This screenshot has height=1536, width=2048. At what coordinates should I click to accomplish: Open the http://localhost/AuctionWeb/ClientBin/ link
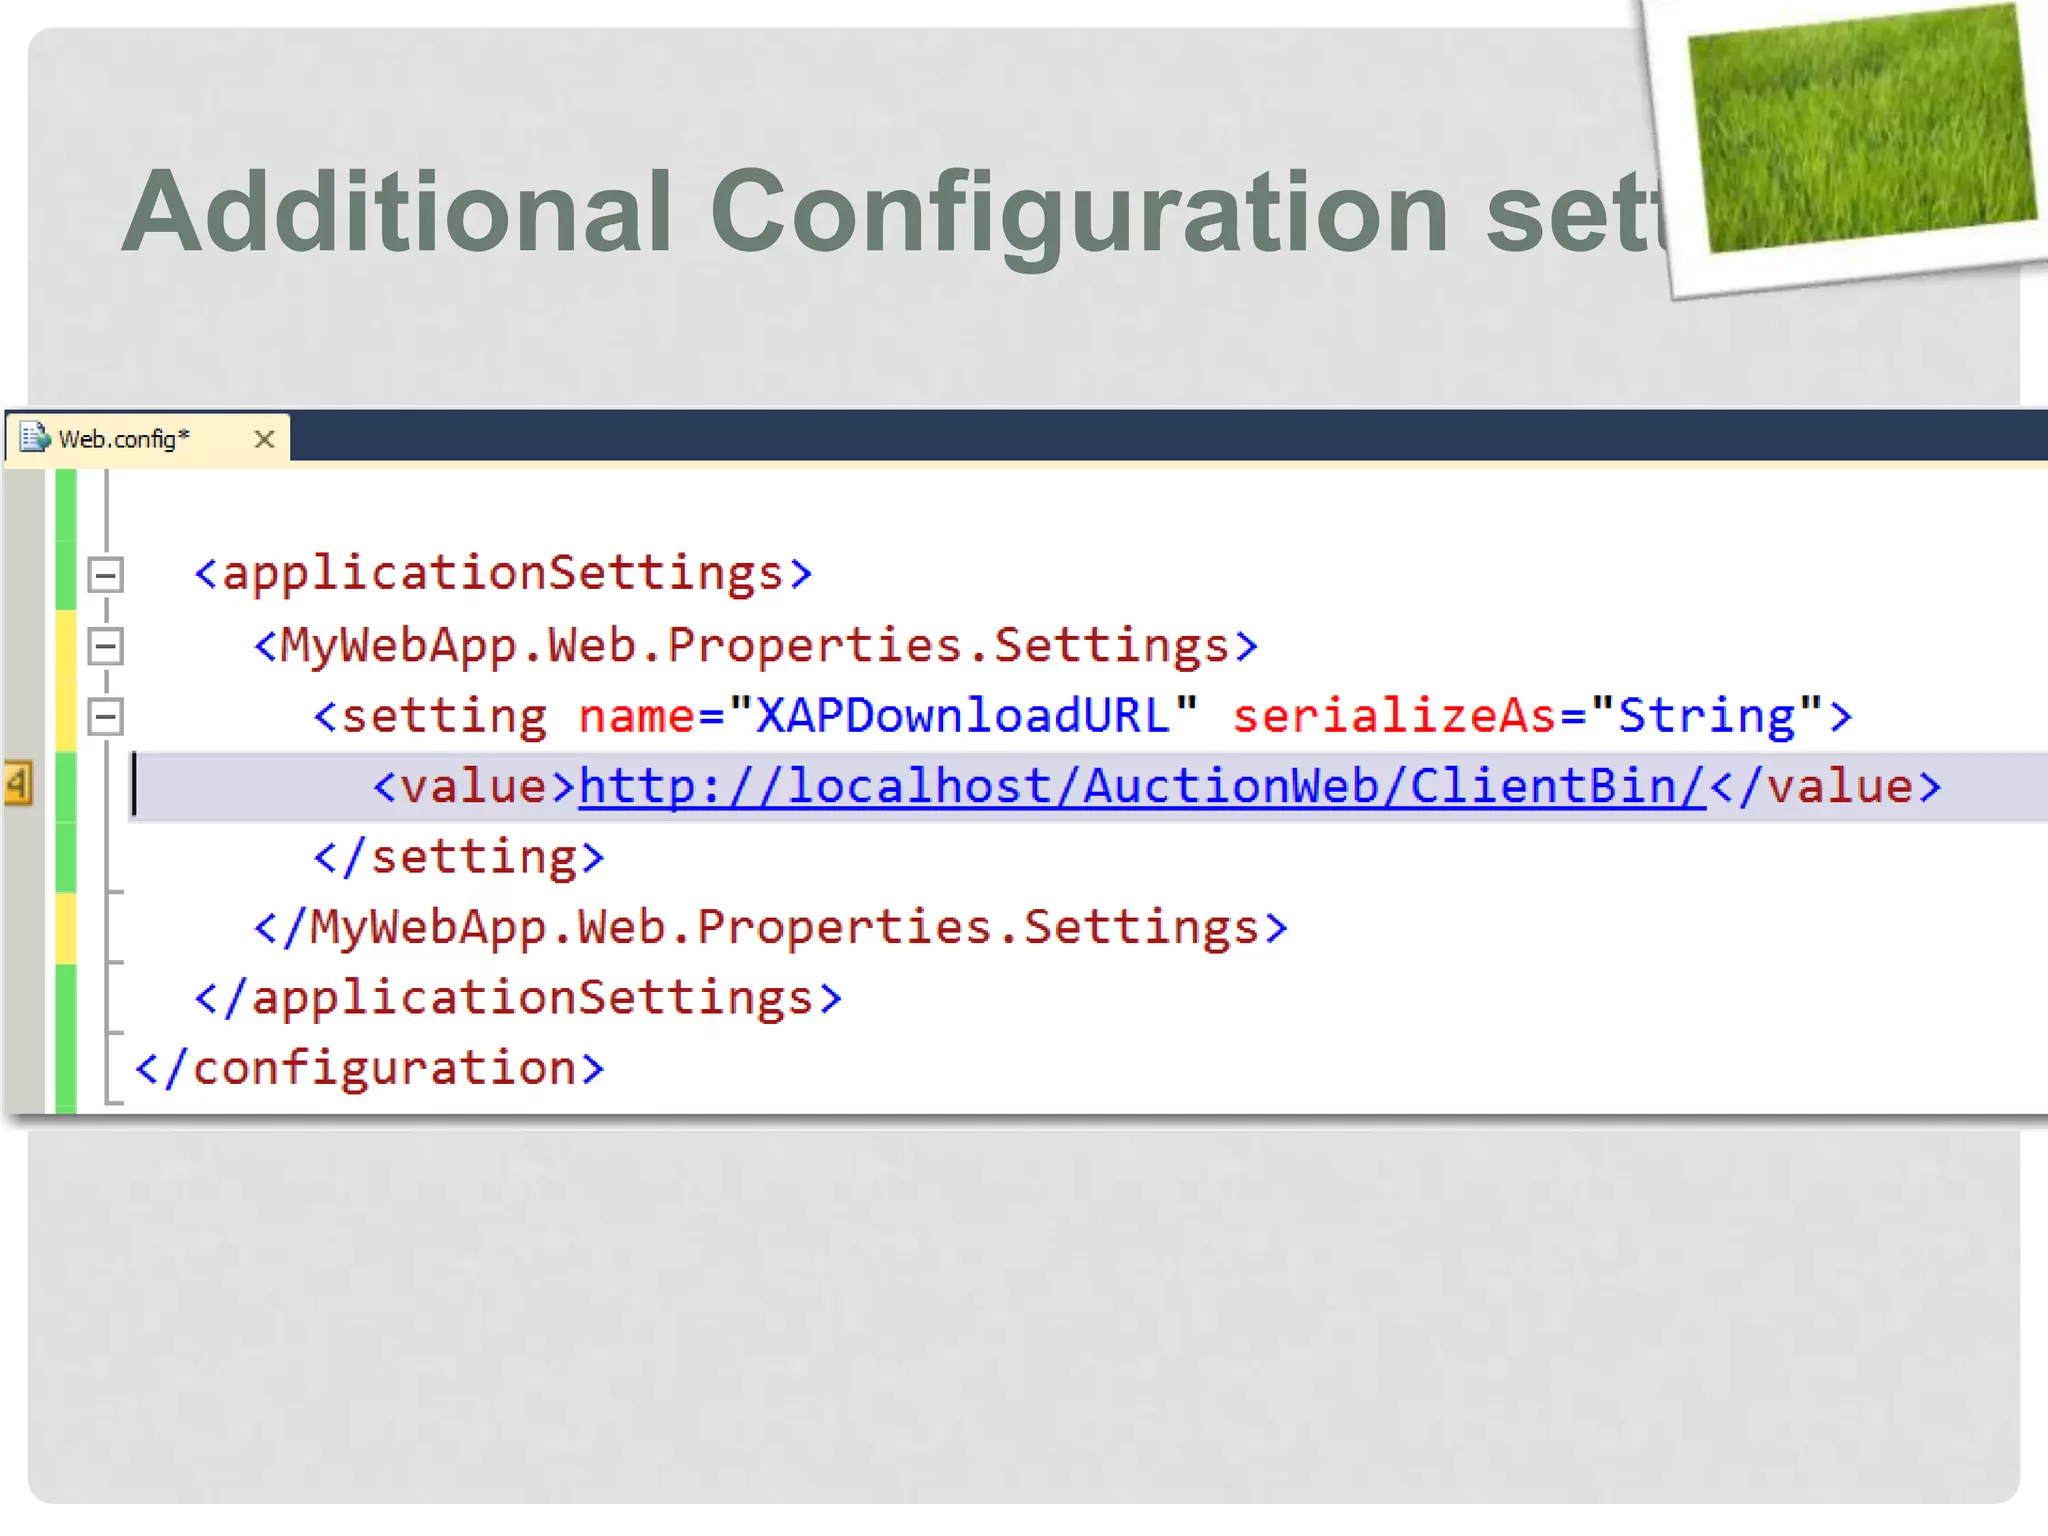click(x=1142, y=786)
